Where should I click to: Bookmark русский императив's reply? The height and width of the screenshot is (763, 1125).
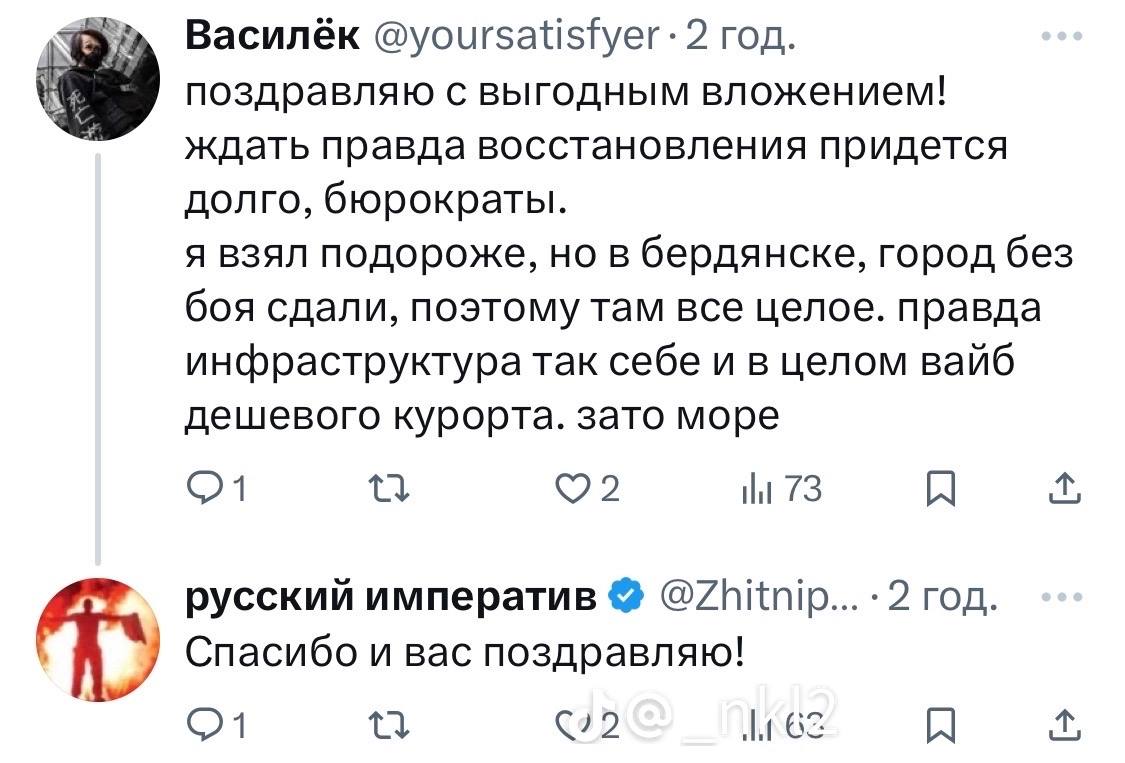(937, 722)
